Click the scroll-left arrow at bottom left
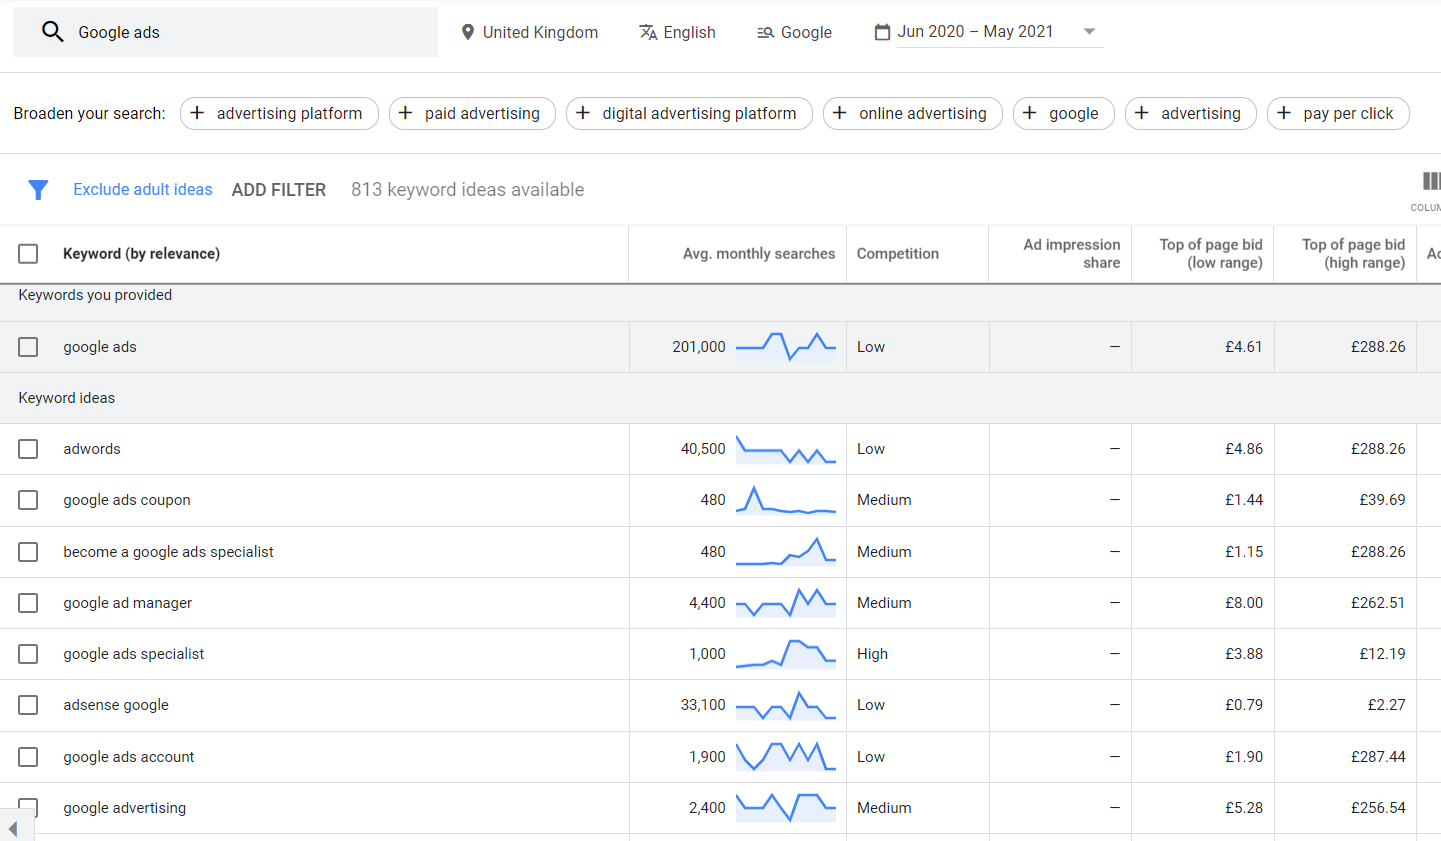The height and width of the screenshot is (841, 1441). point(13,829)
